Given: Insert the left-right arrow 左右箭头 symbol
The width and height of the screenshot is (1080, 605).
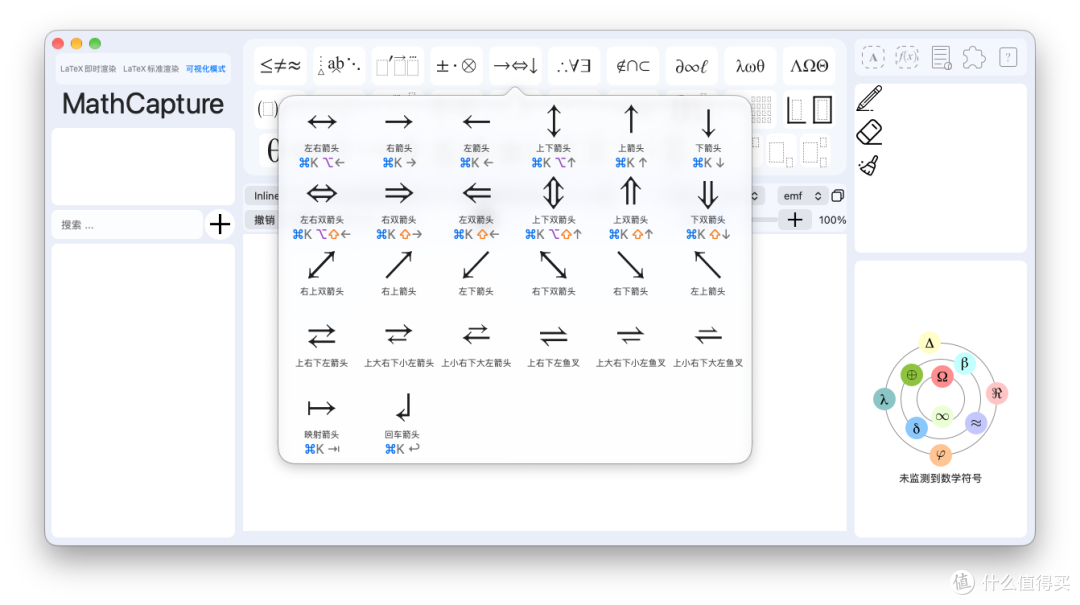Looking at the screenshot, I should click(322, 123).
